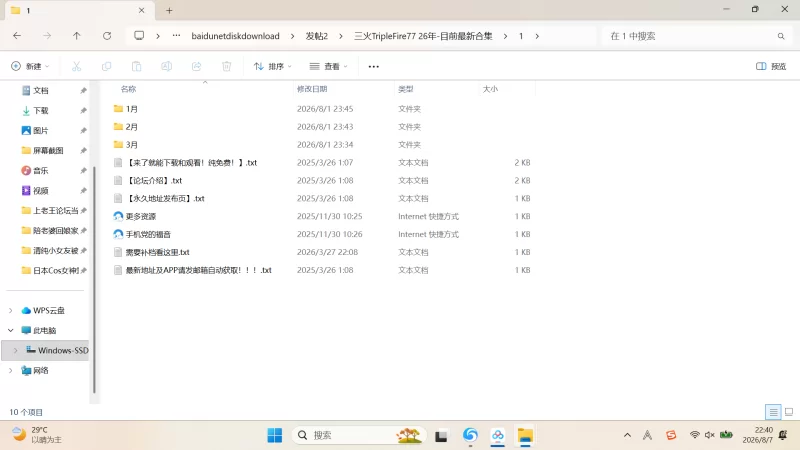Open File Explorer taskbar icon
800x450 pixels.
point(525,435)
